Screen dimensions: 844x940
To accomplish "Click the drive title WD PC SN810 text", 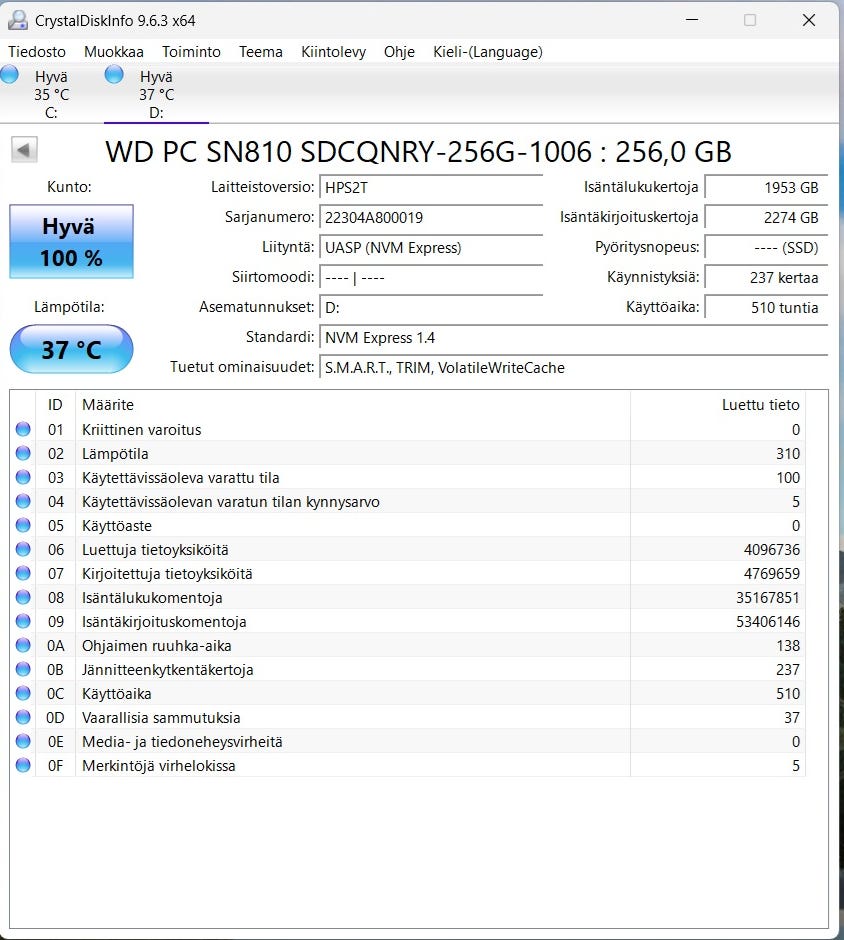I will (418, 152).
